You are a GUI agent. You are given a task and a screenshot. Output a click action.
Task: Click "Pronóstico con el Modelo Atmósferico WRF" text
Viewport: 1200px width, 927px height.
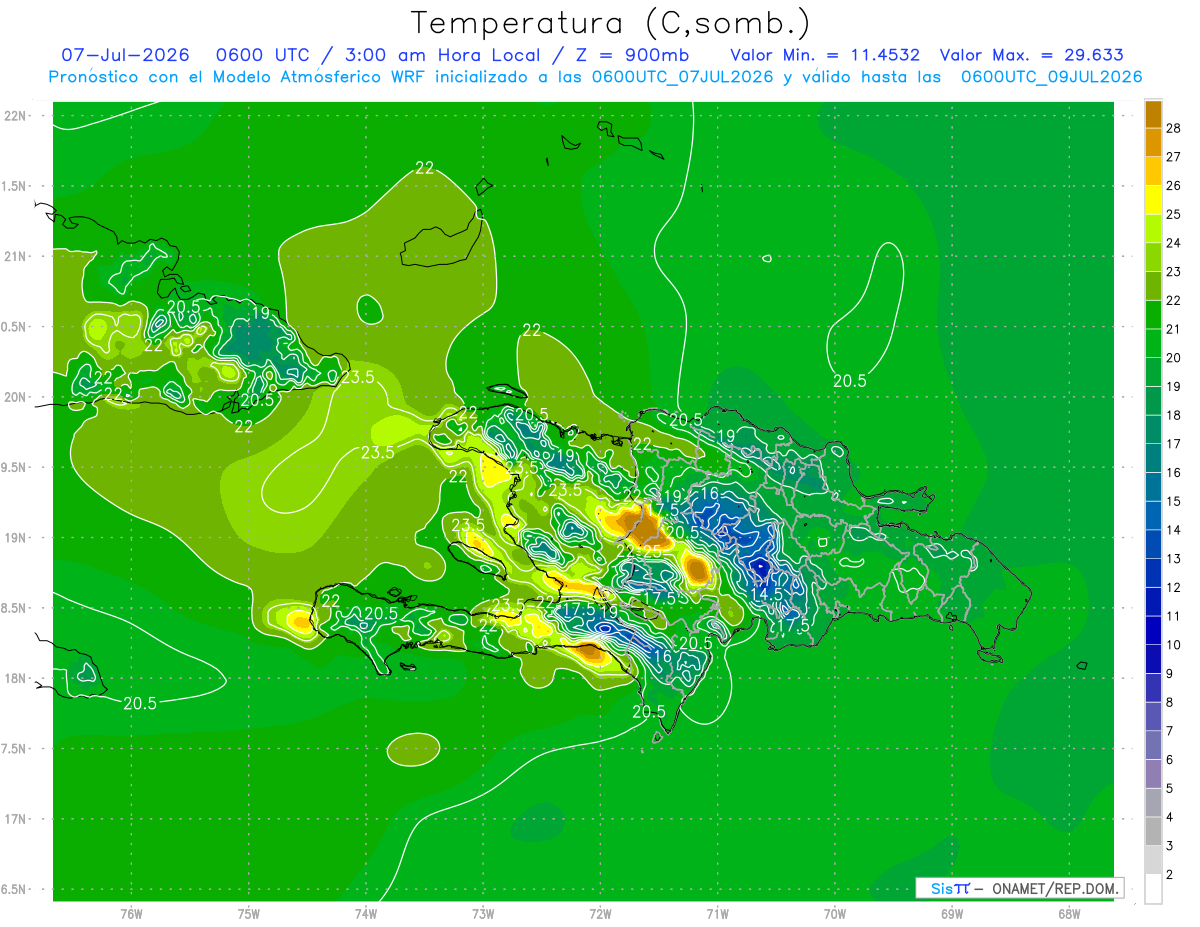[x=237, y=77]
